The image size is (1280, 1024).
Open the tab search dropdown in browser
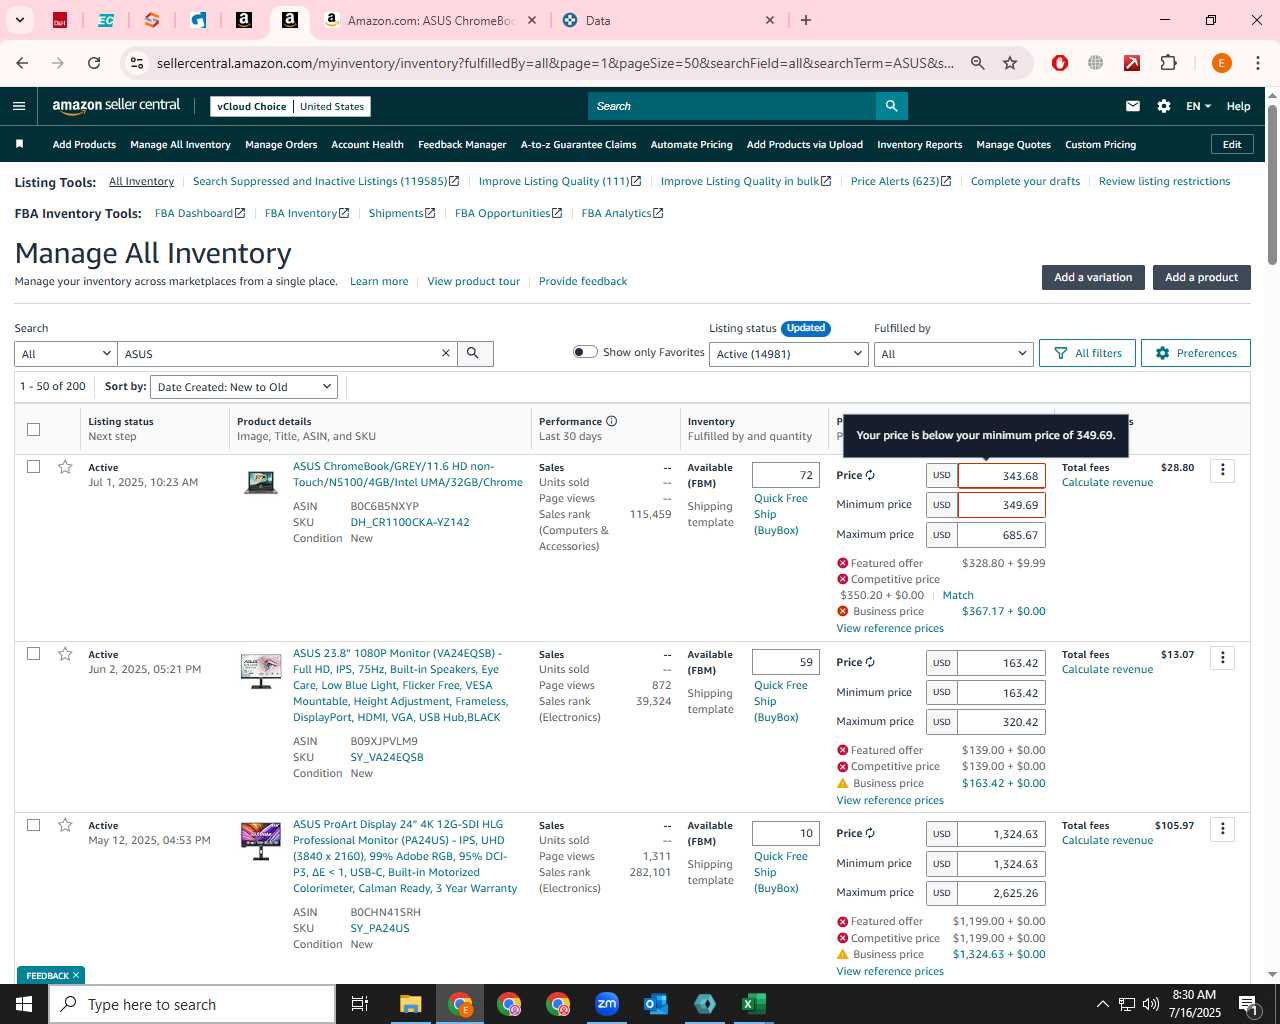click(x=19, y=20)
